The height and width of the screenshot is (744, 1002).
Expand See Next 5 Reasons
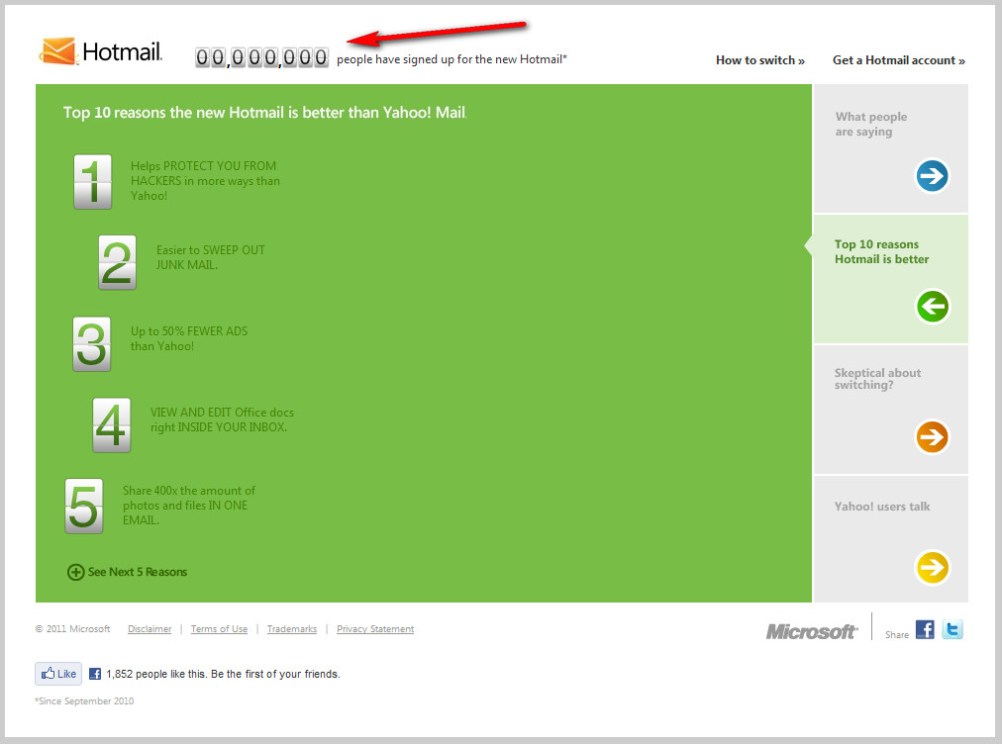pos(127,572)
